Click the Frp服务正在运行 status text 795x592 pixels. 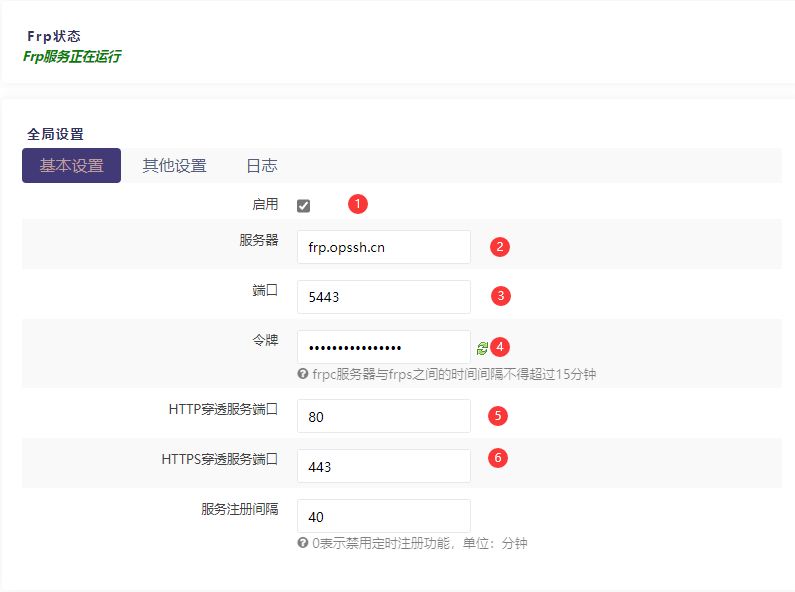[72, 56]
